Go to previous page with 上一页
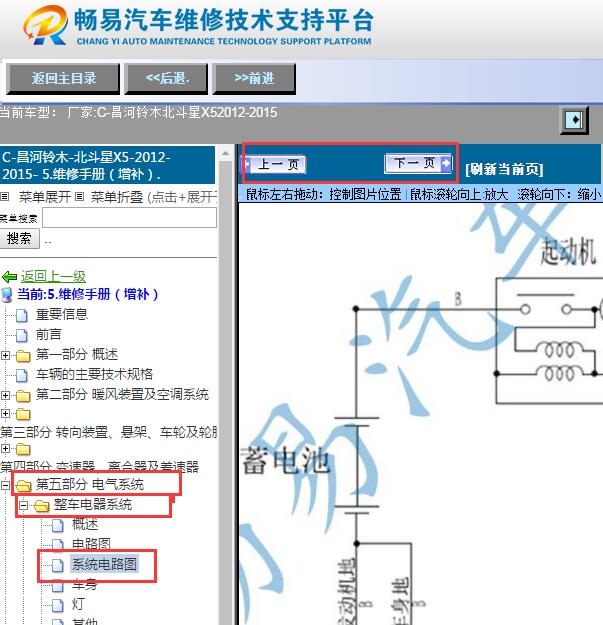 (275, 164)
